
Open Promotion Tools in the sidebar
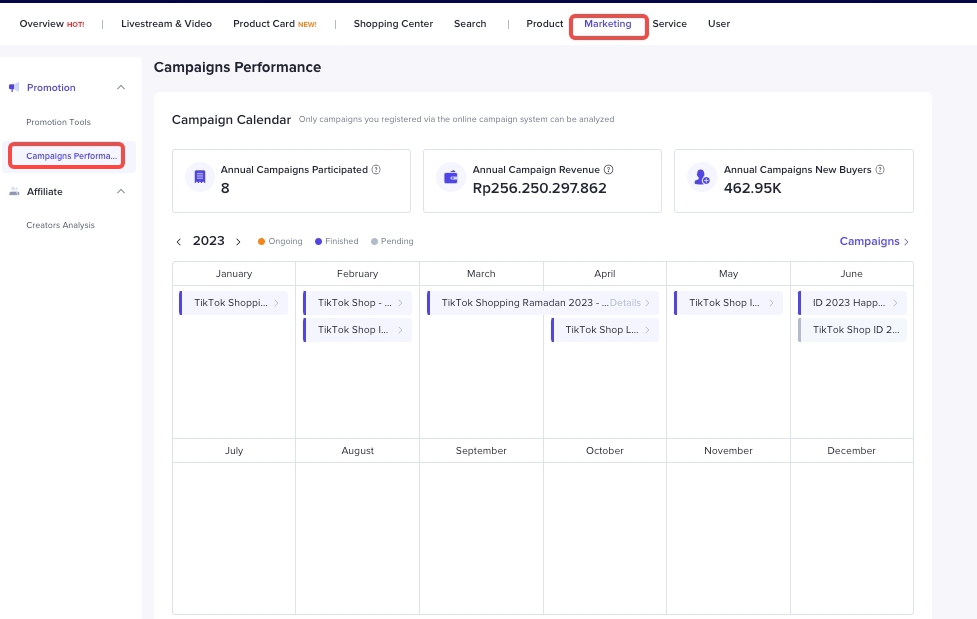58,122
